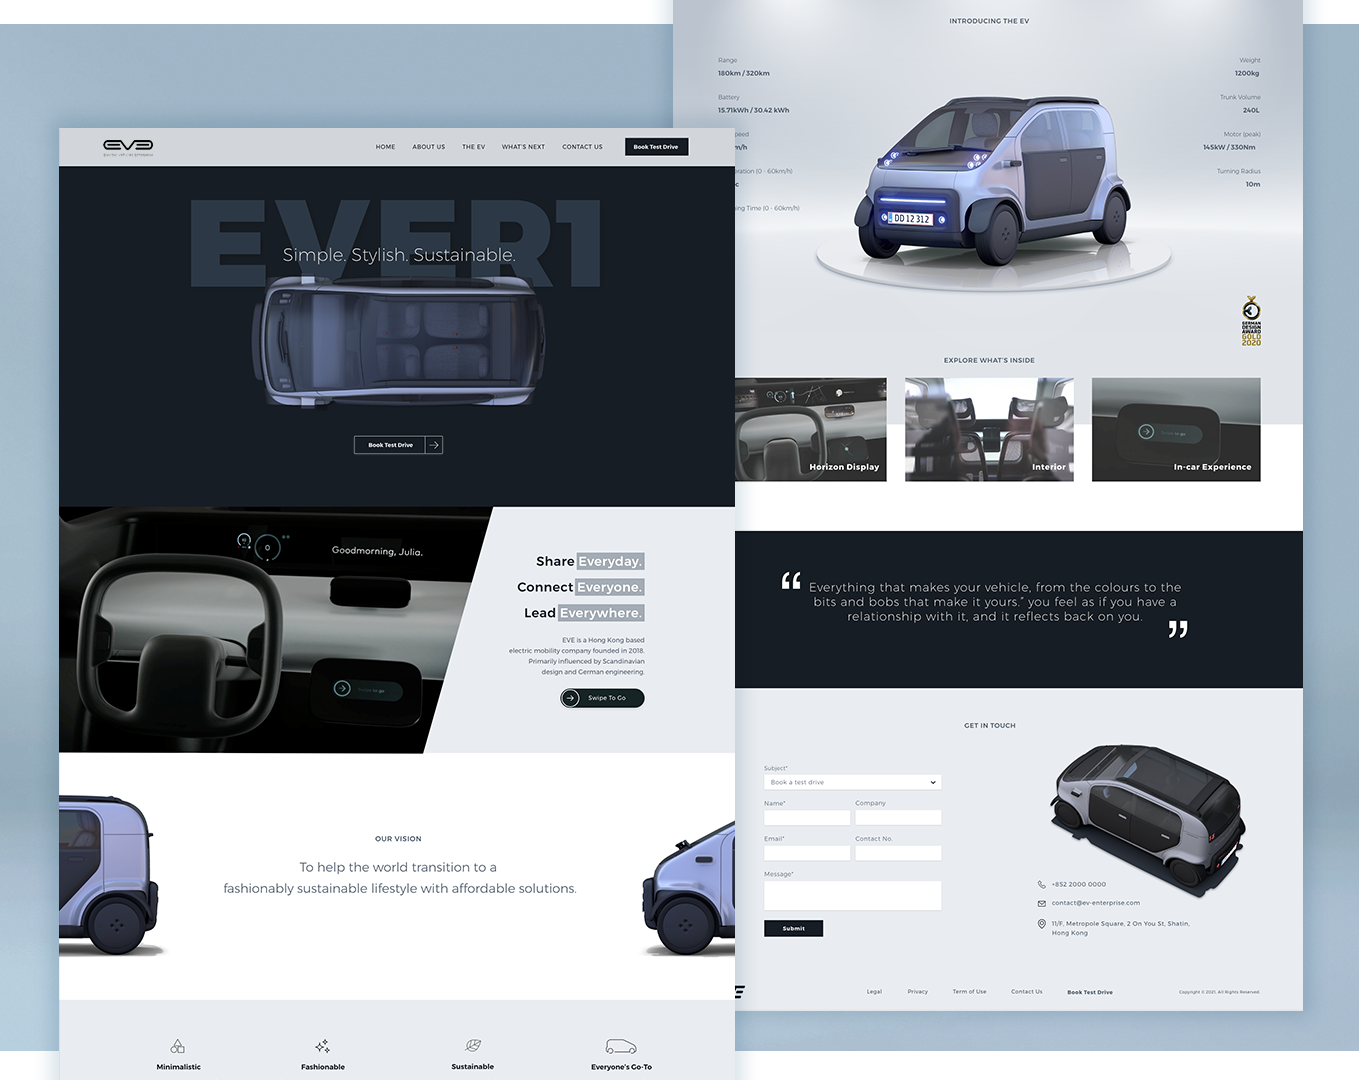Click arrow icon beside hero Book Test Drive
This screenshot has width=1359, height=1080.
[x=434, y=445]
